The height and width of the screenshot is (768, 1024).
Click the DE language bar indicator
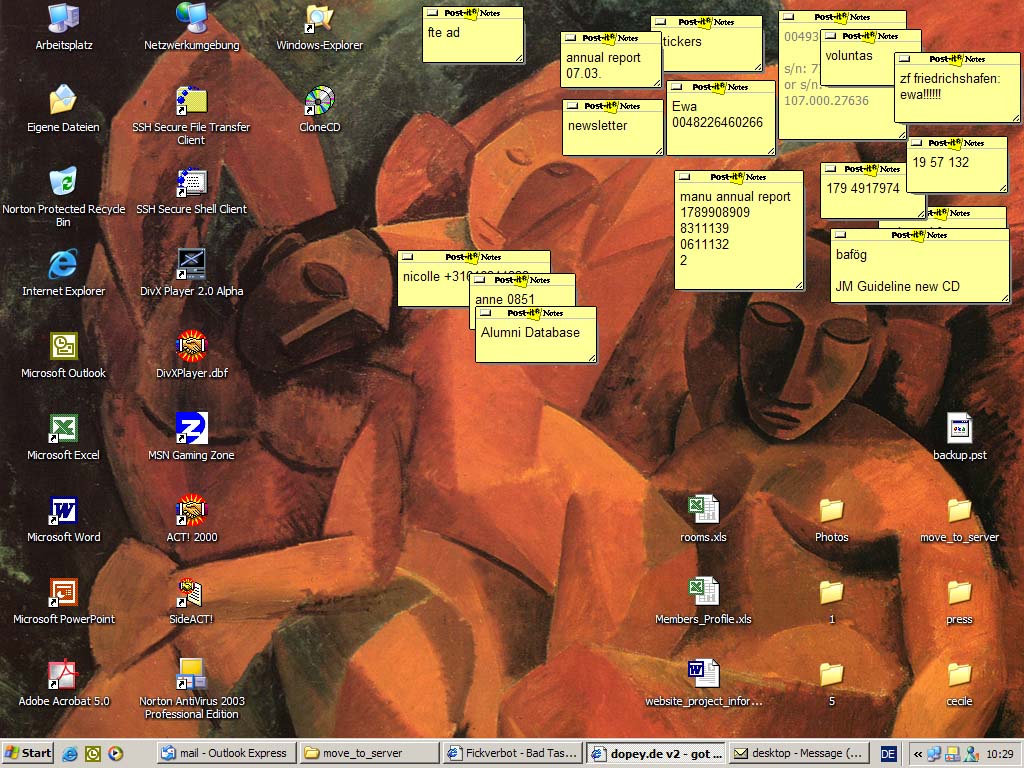[888, 754]
